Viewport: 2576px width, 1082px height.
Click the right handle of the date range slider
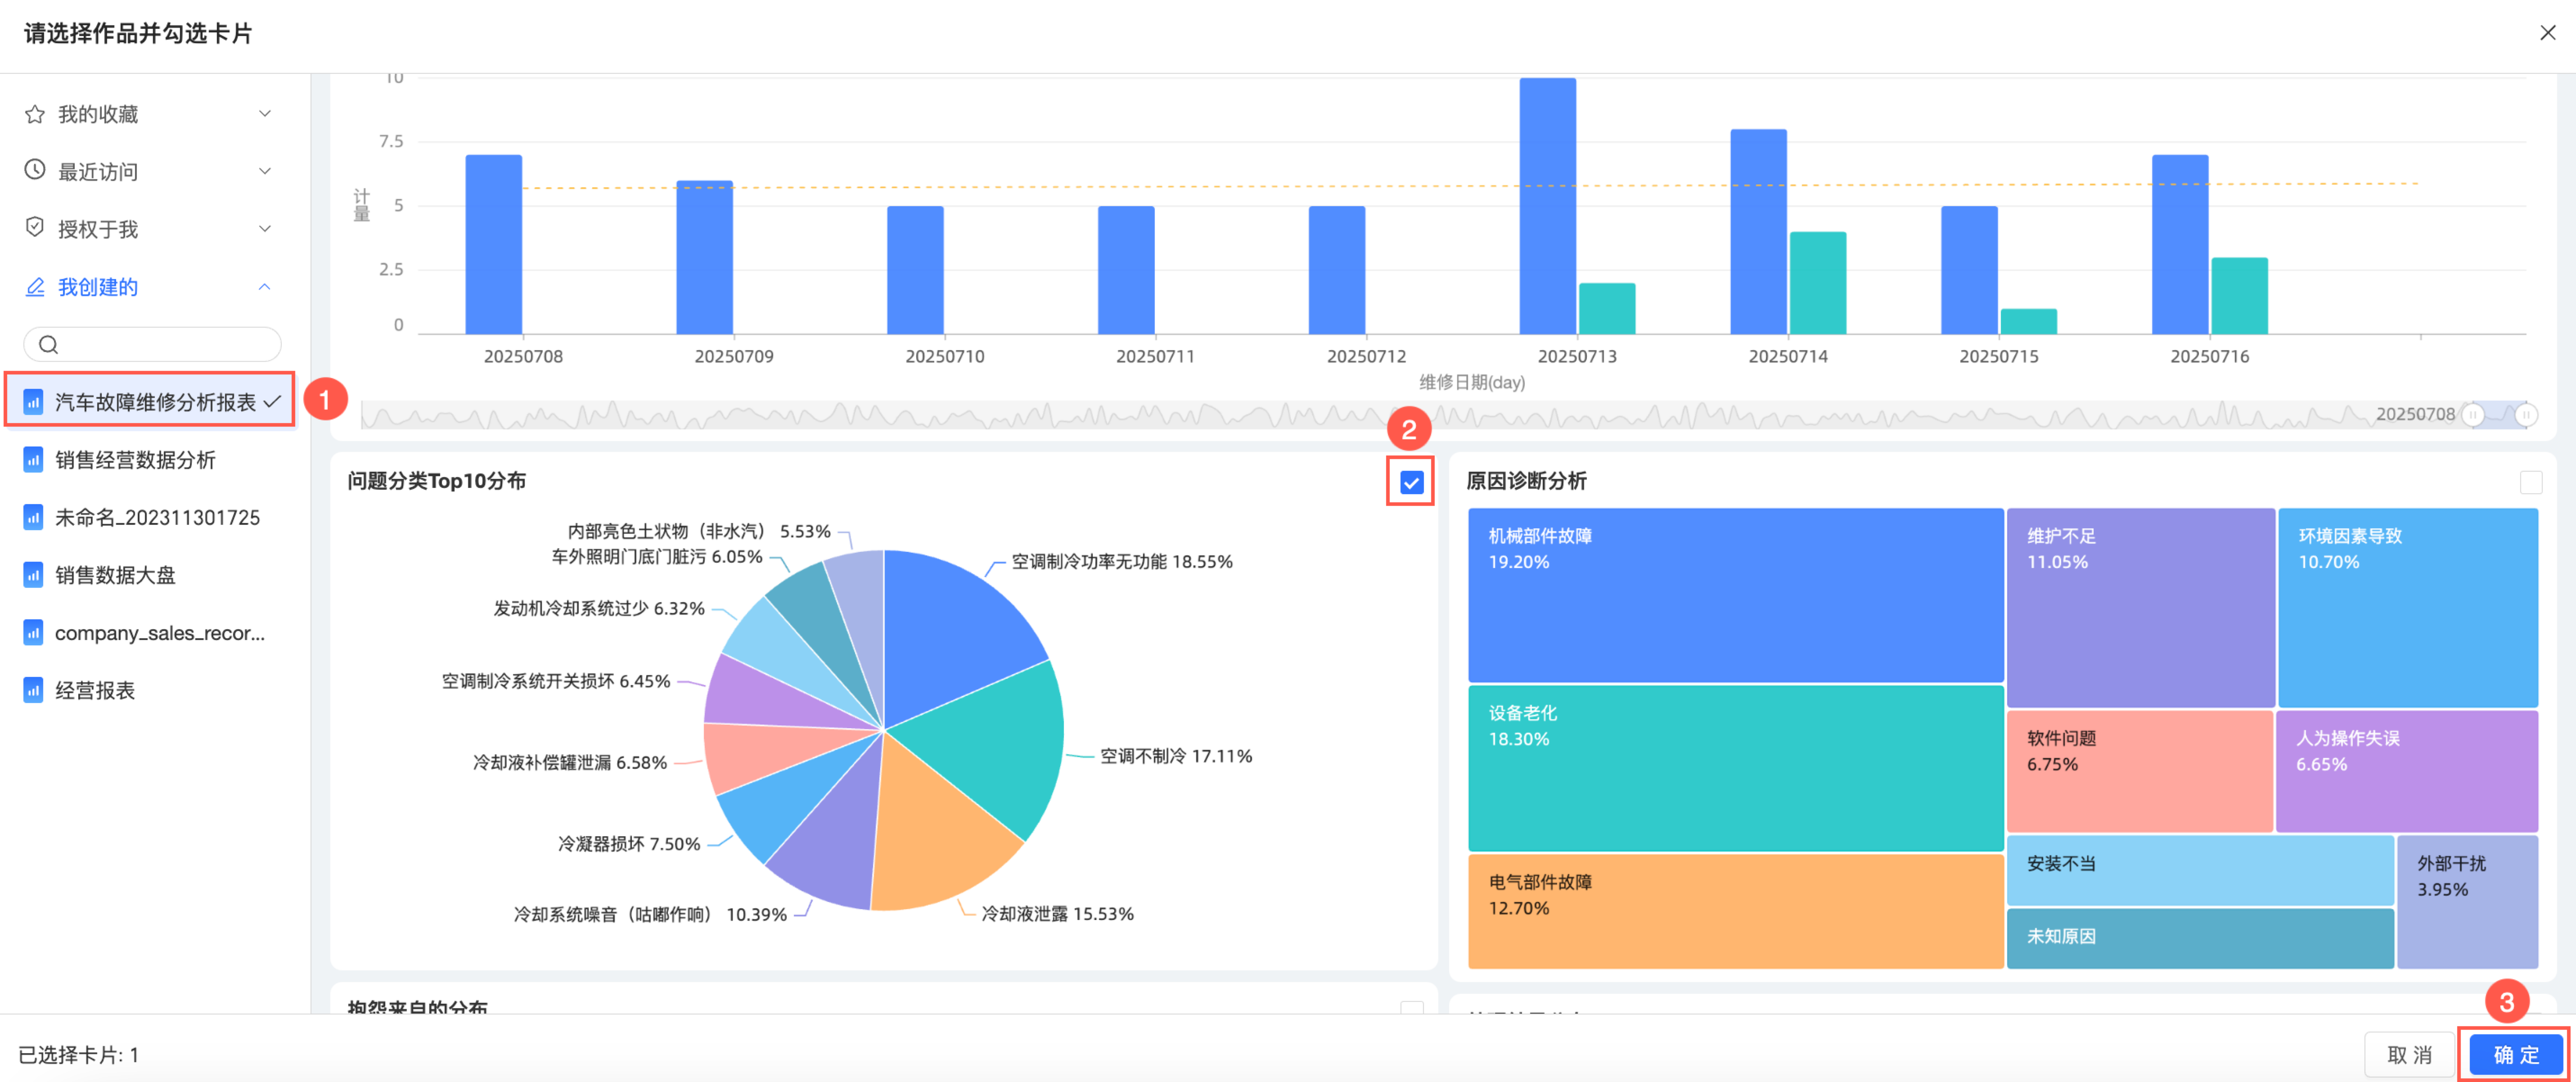pyautogui.click(x=2526, y=414)
